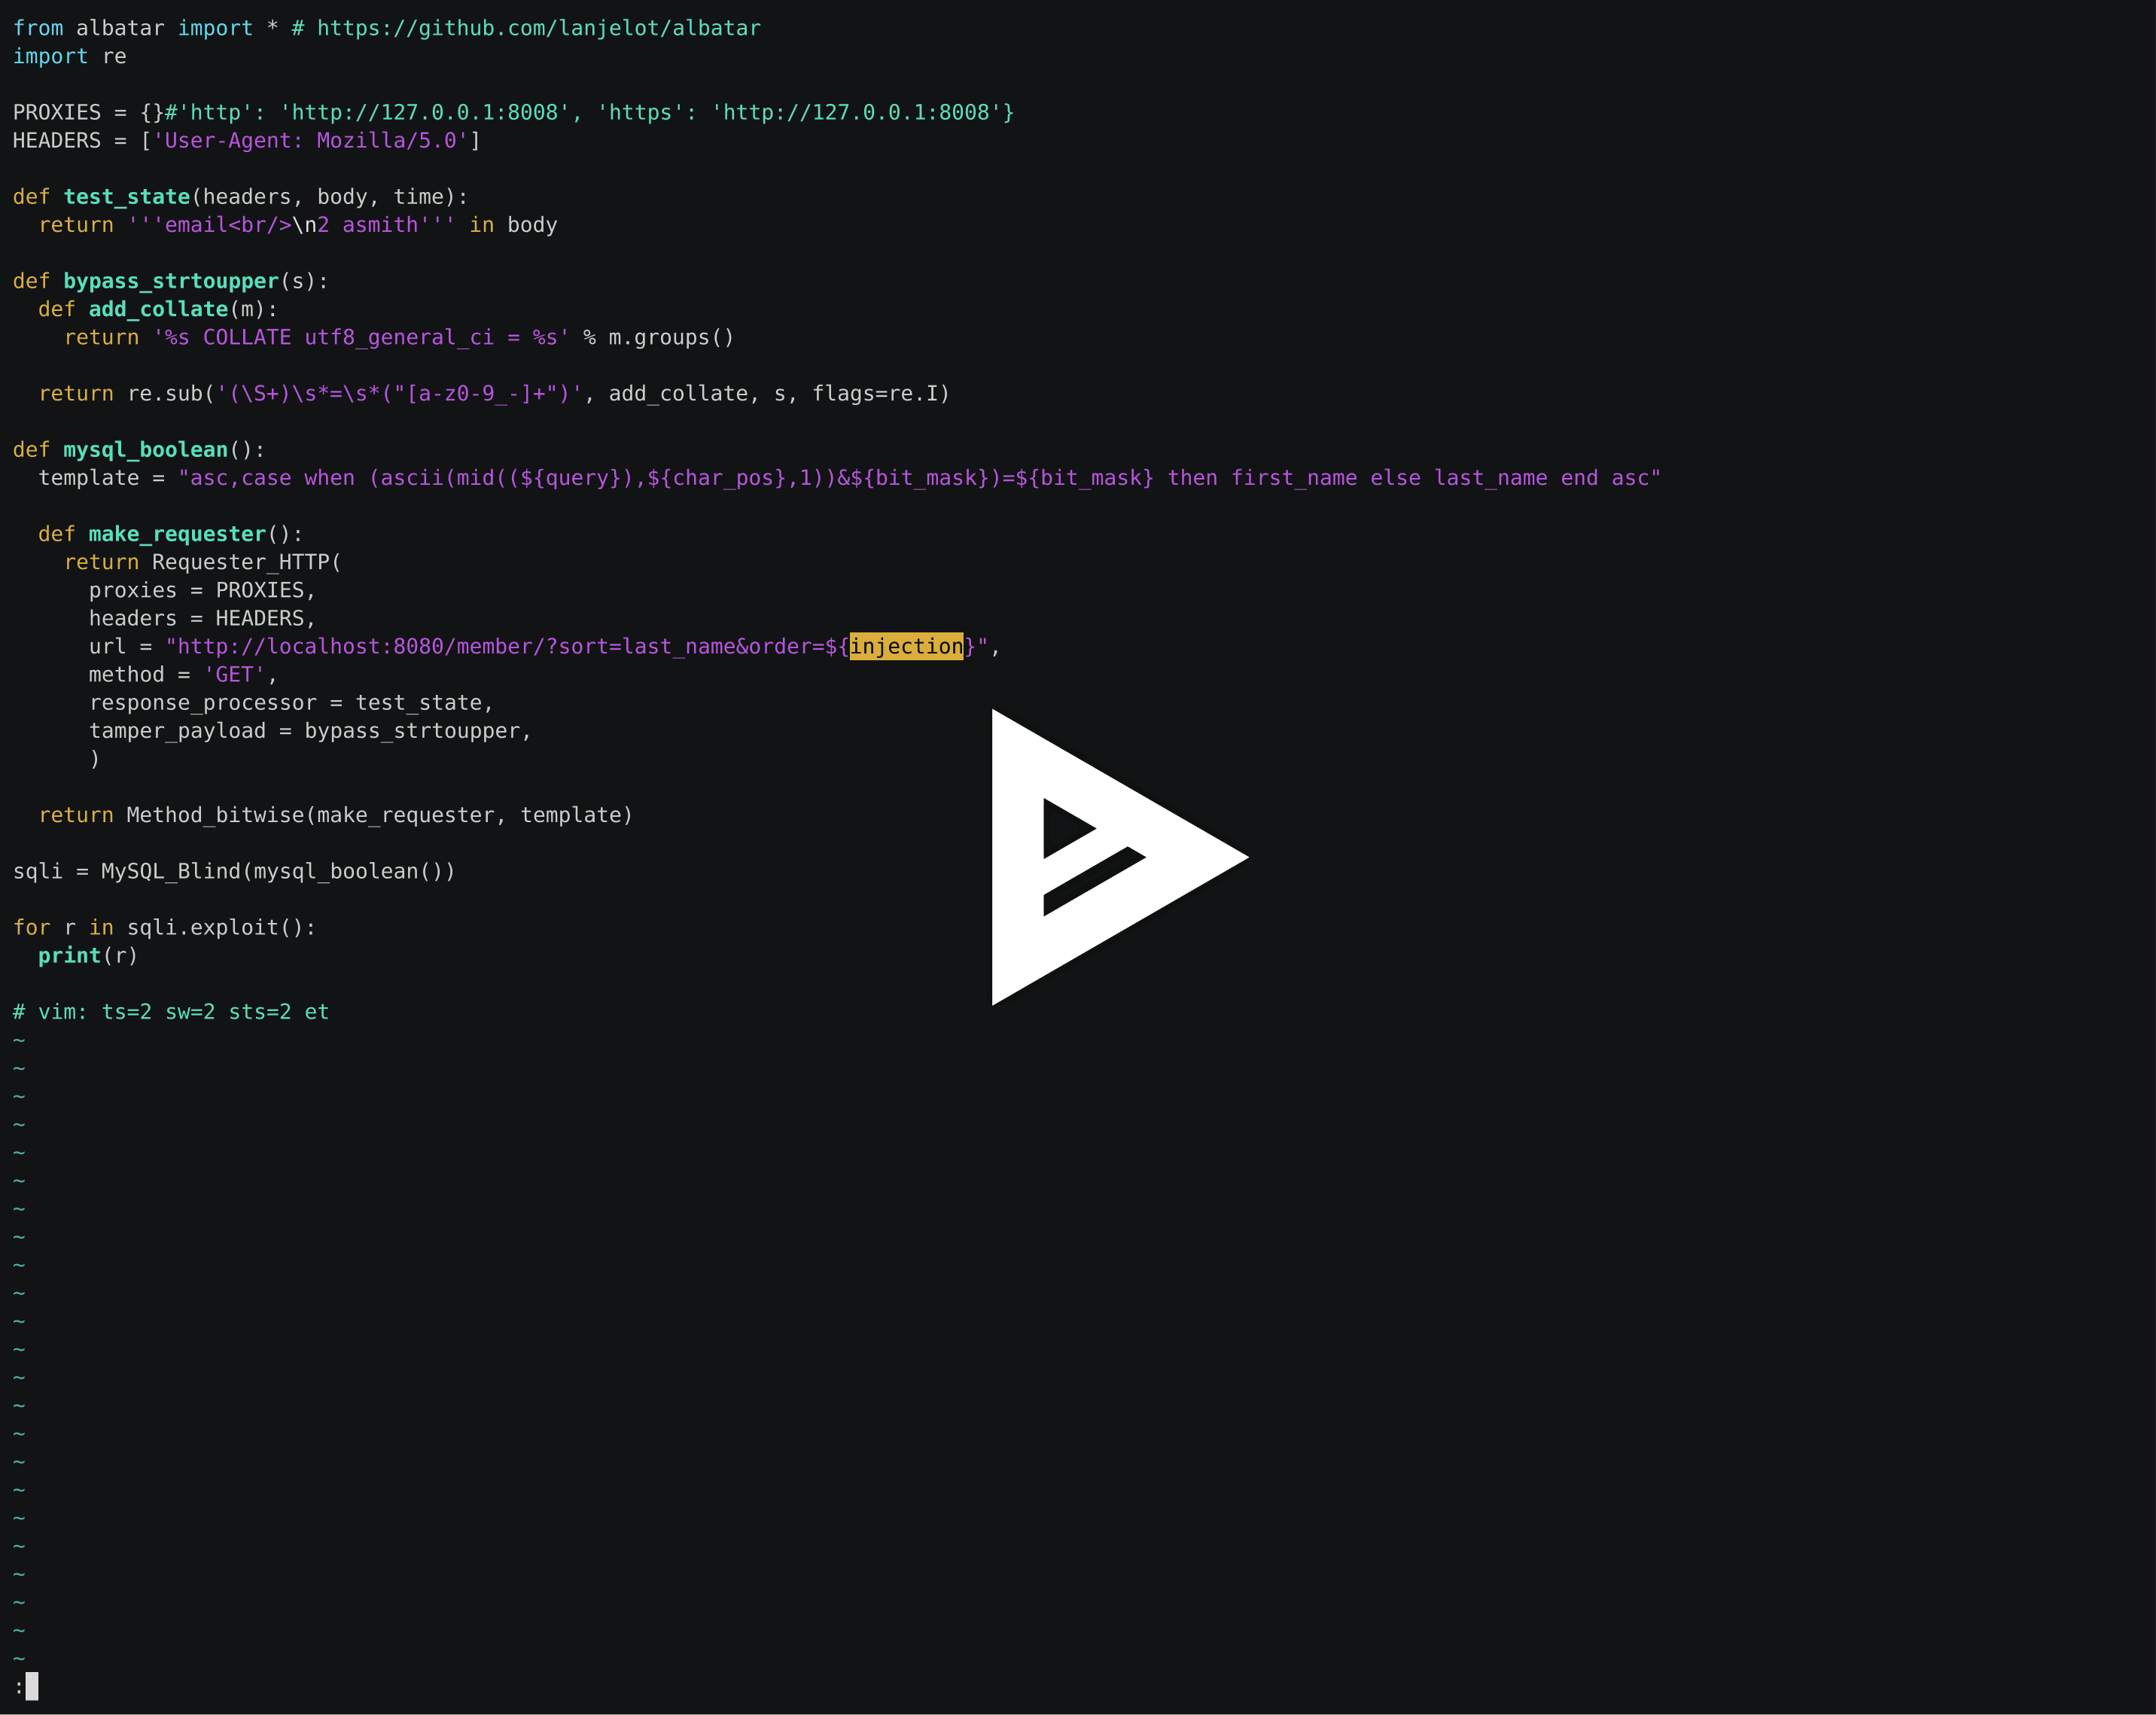Screen dimensions: 2156x1715
Task: Click the 'GET' method value
Action: point(235,675)
